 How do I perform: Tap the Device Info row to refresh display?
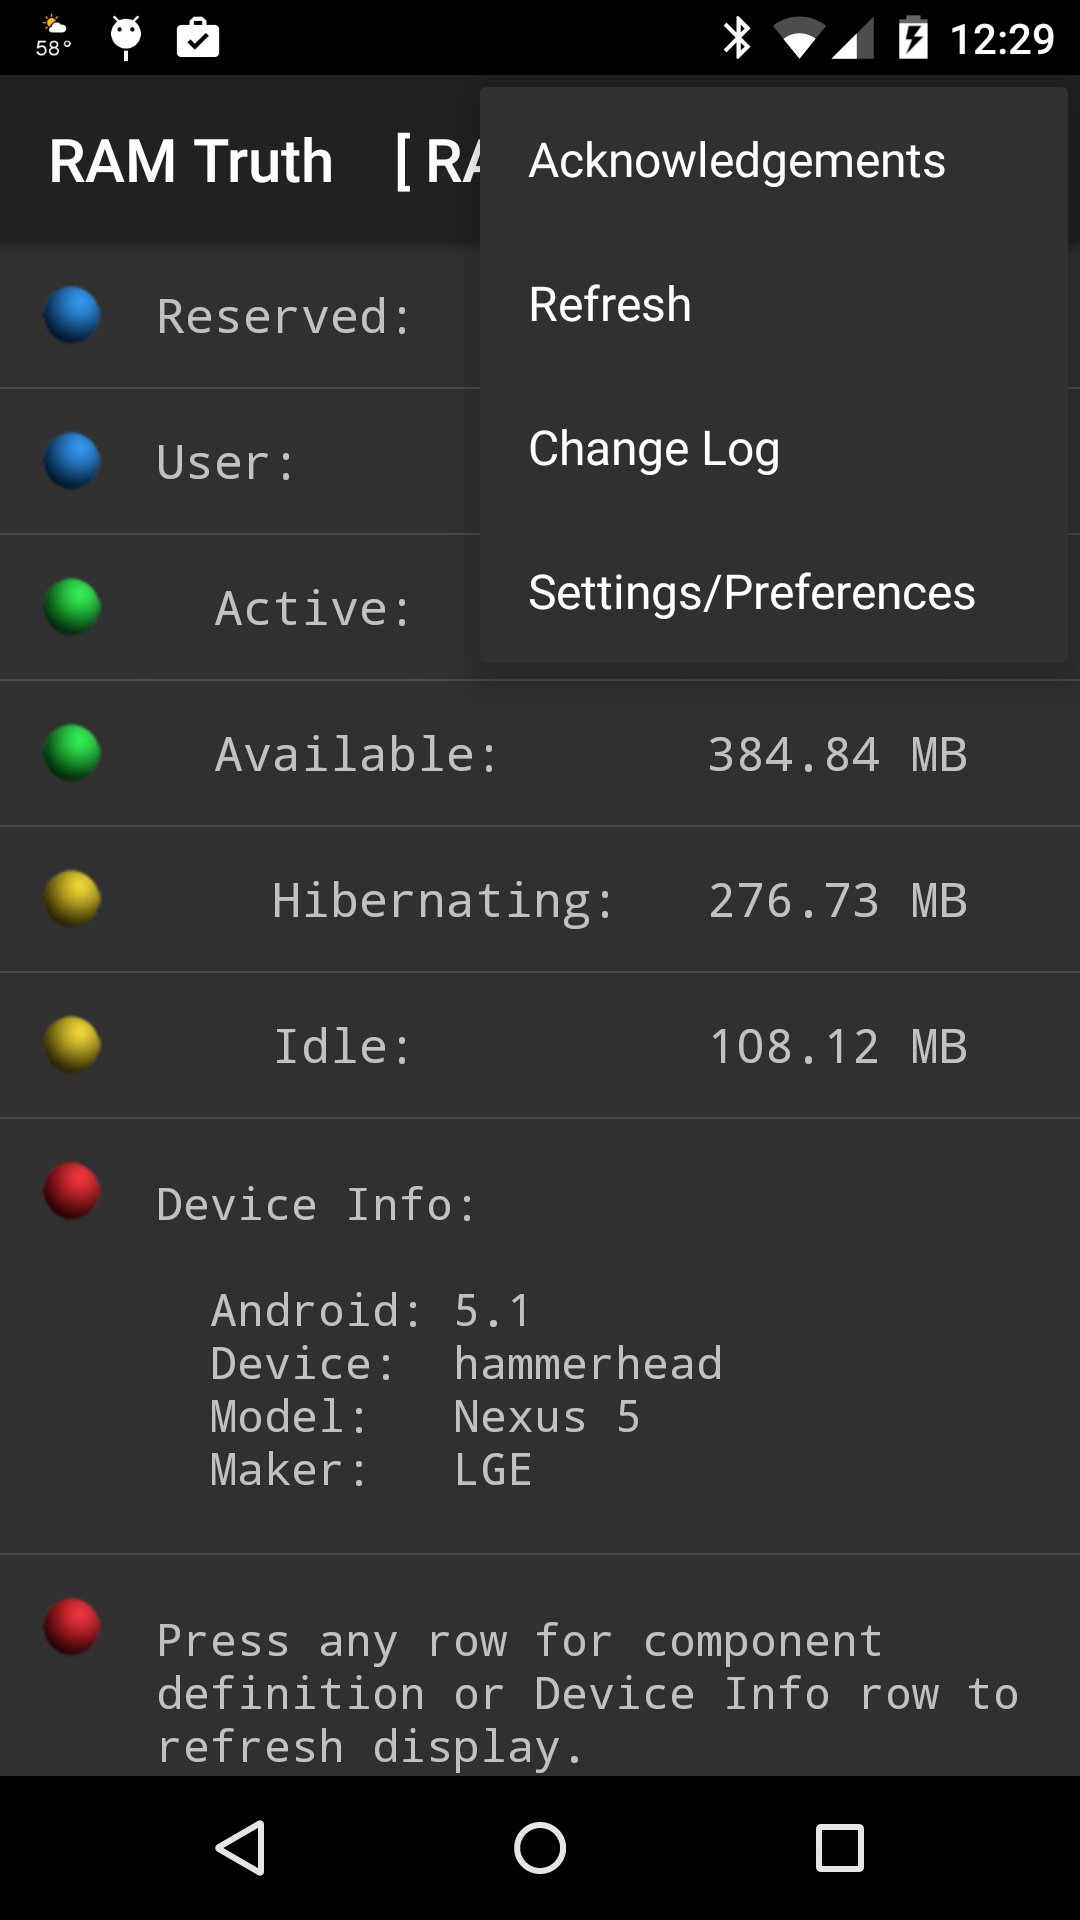540,1337
